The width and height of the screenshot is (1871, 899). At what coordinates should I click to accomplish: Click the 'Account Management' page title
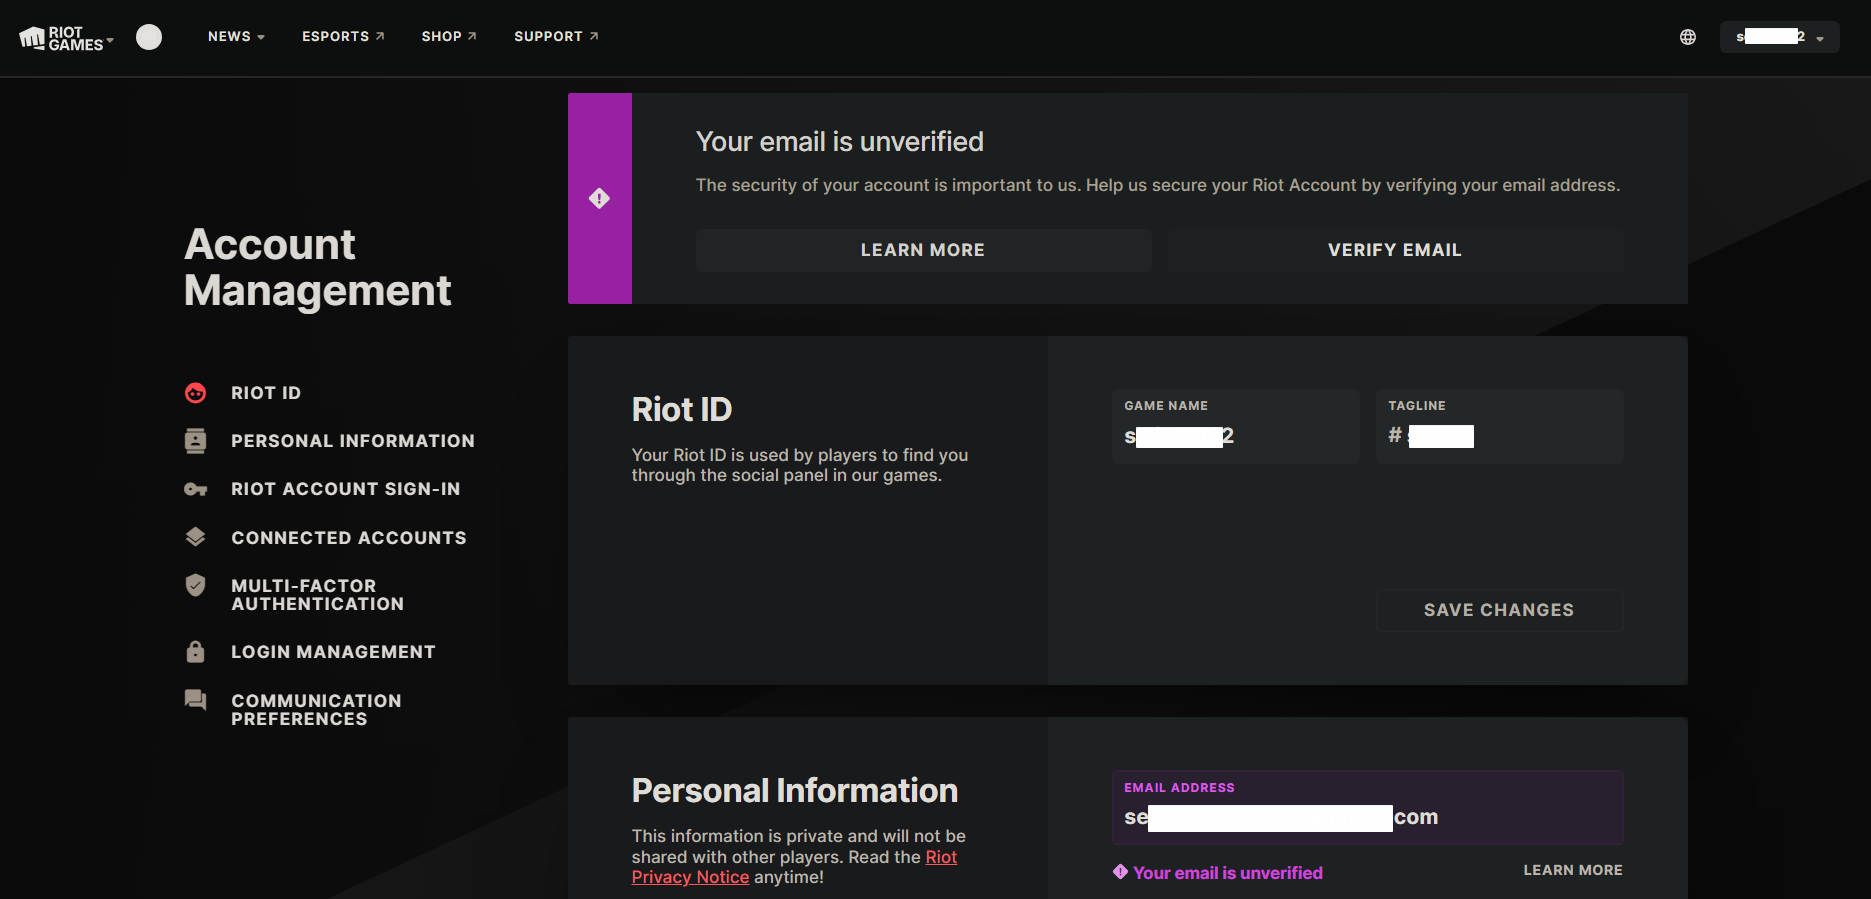coord(318,267)
